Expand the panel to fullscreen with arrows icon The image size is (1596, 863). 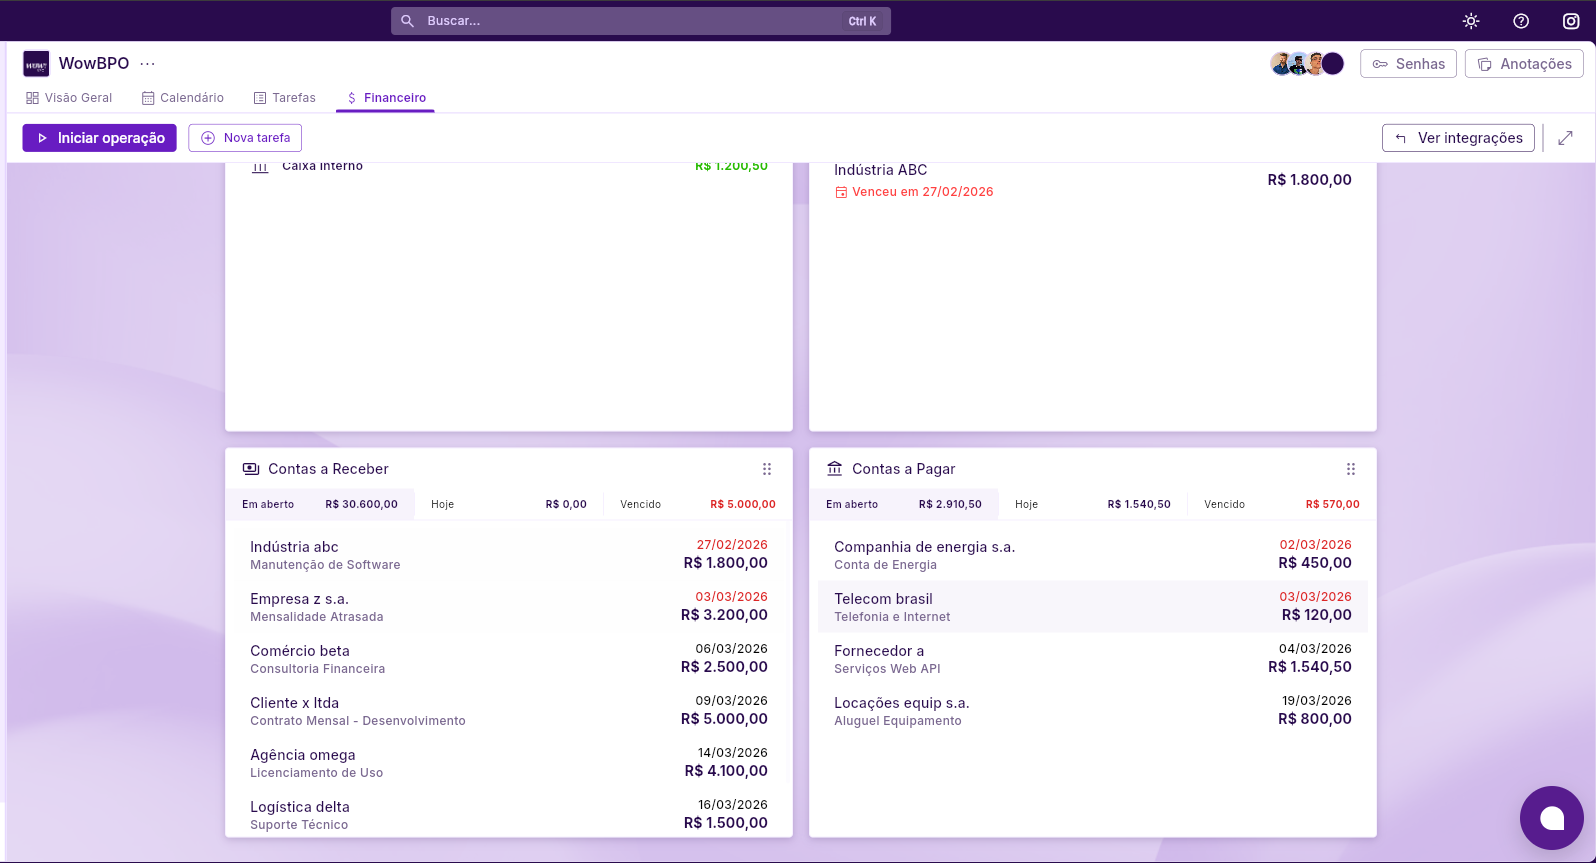[1565, 138]
